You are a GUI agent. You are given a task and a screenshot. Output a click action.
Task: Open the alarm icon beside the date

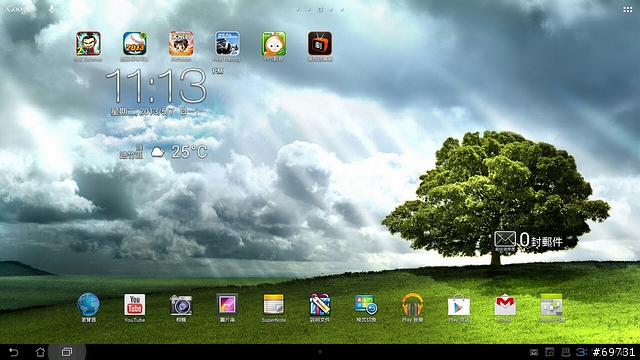tap(184, 111)
